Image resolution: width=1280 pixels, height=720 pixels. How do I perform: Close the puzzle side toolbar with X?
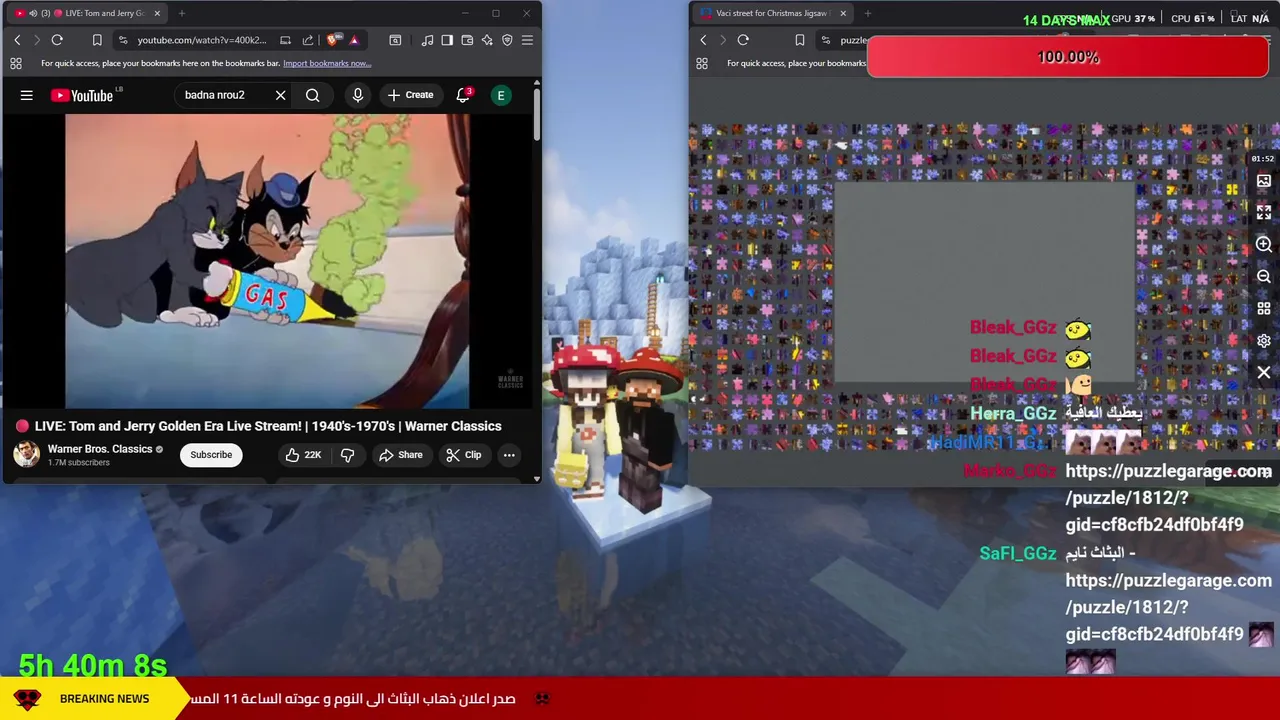(1264, 373)
